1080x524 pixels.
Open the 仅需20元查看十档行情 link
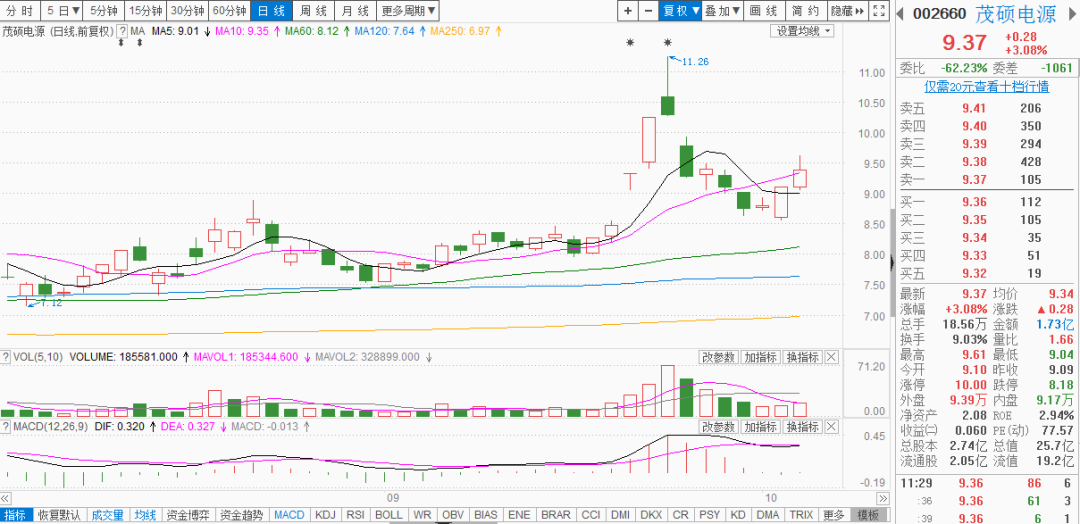985,87
